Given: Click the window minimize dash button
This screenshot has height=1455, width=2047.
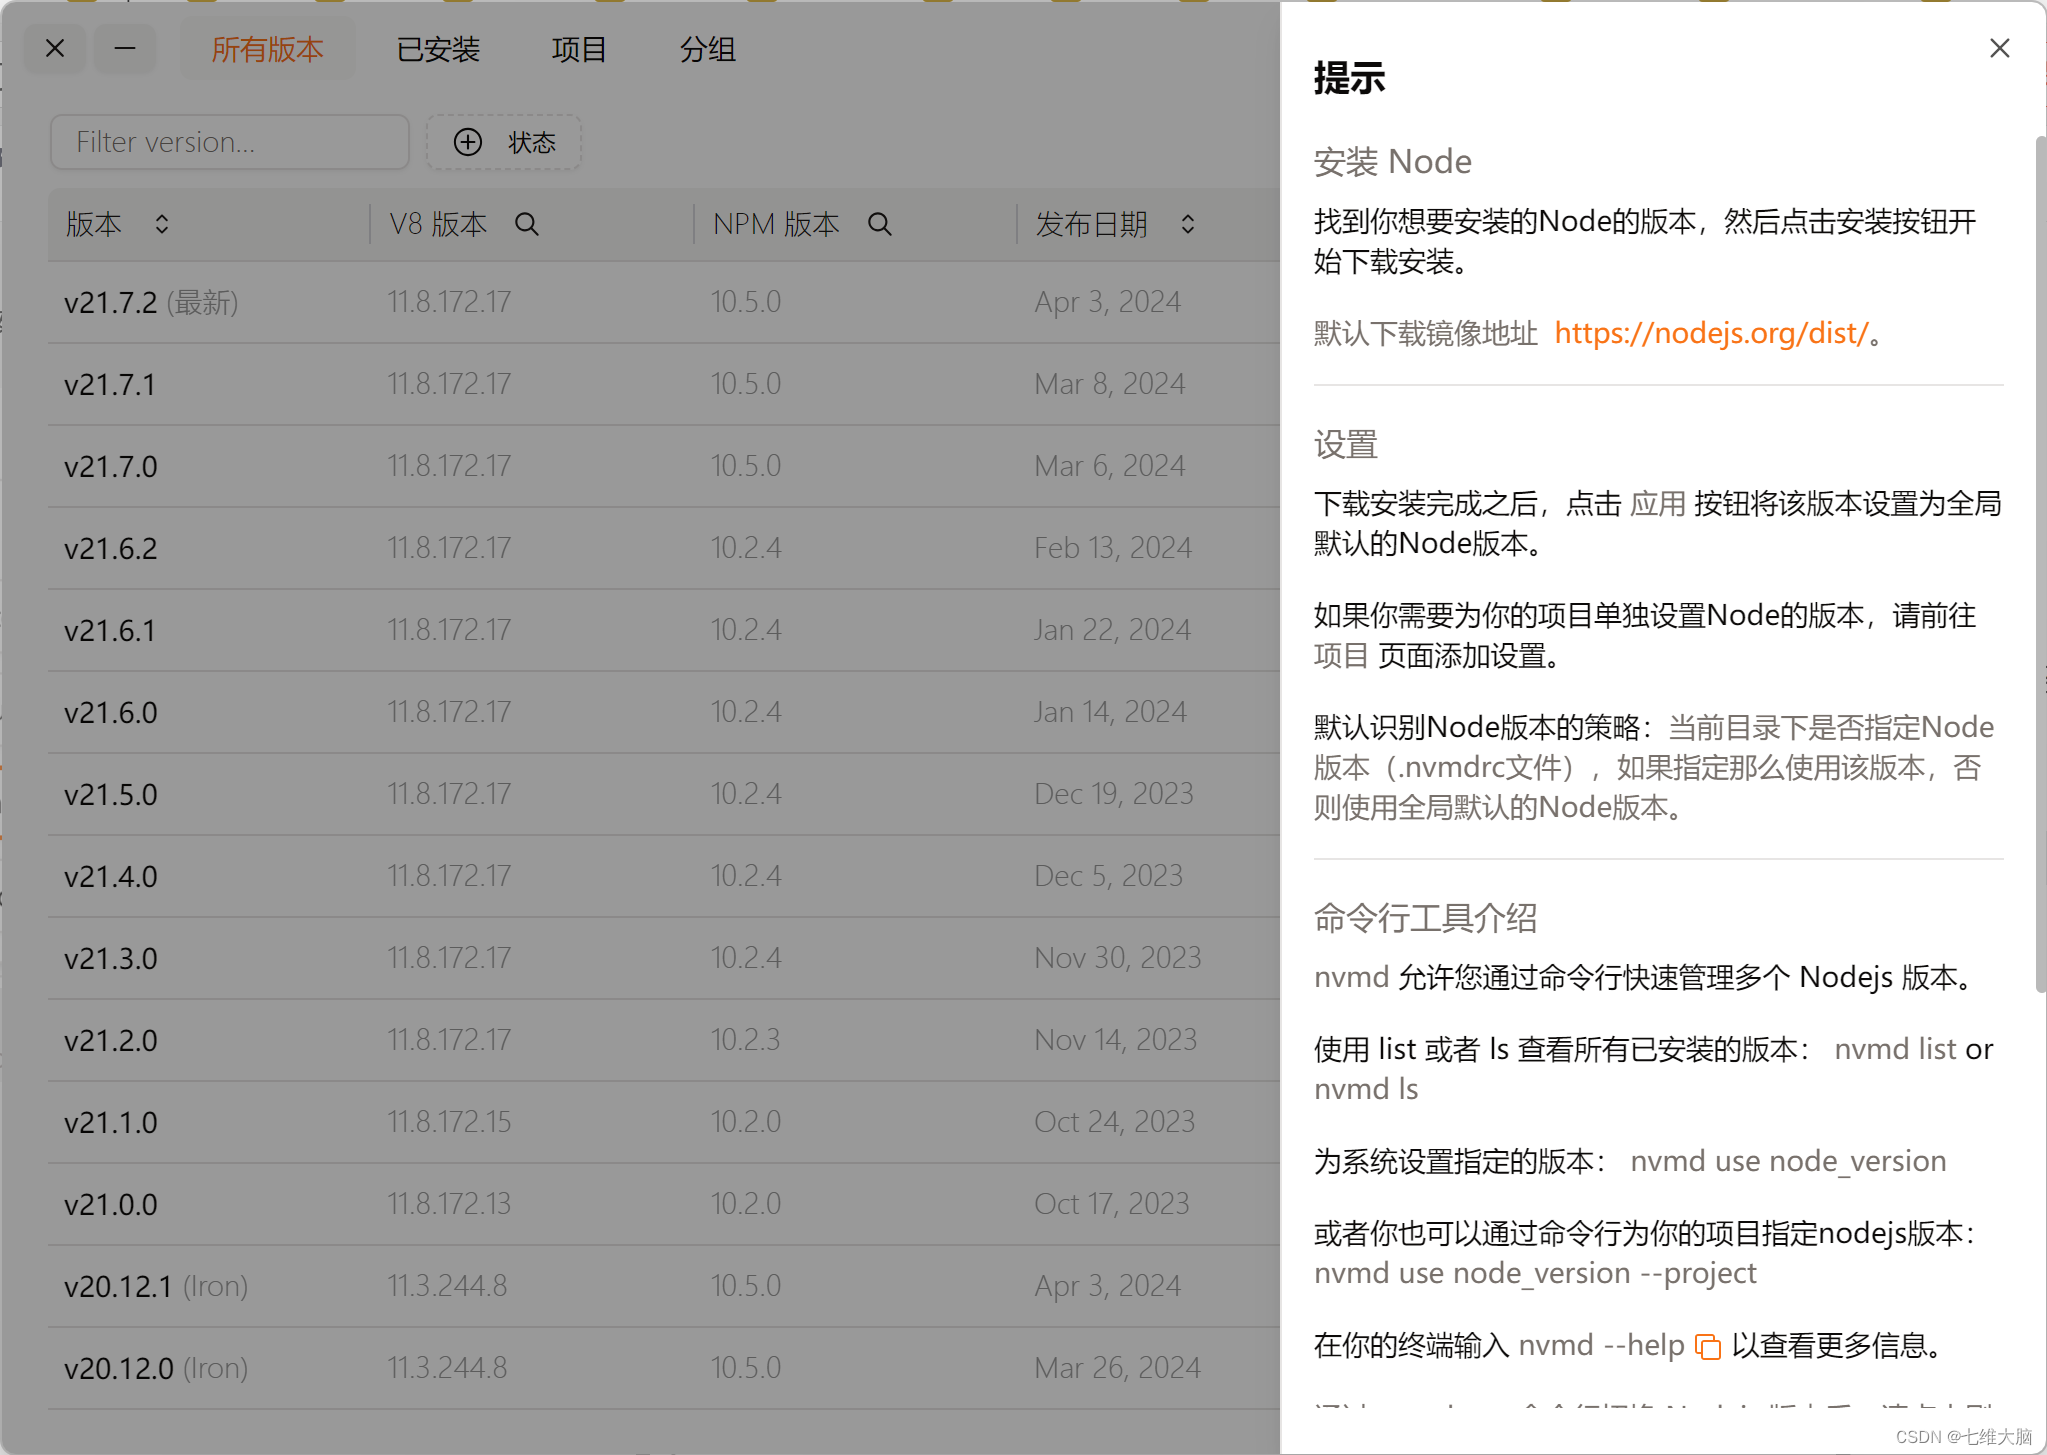Looking at the screenshot, I should (125, 48).
